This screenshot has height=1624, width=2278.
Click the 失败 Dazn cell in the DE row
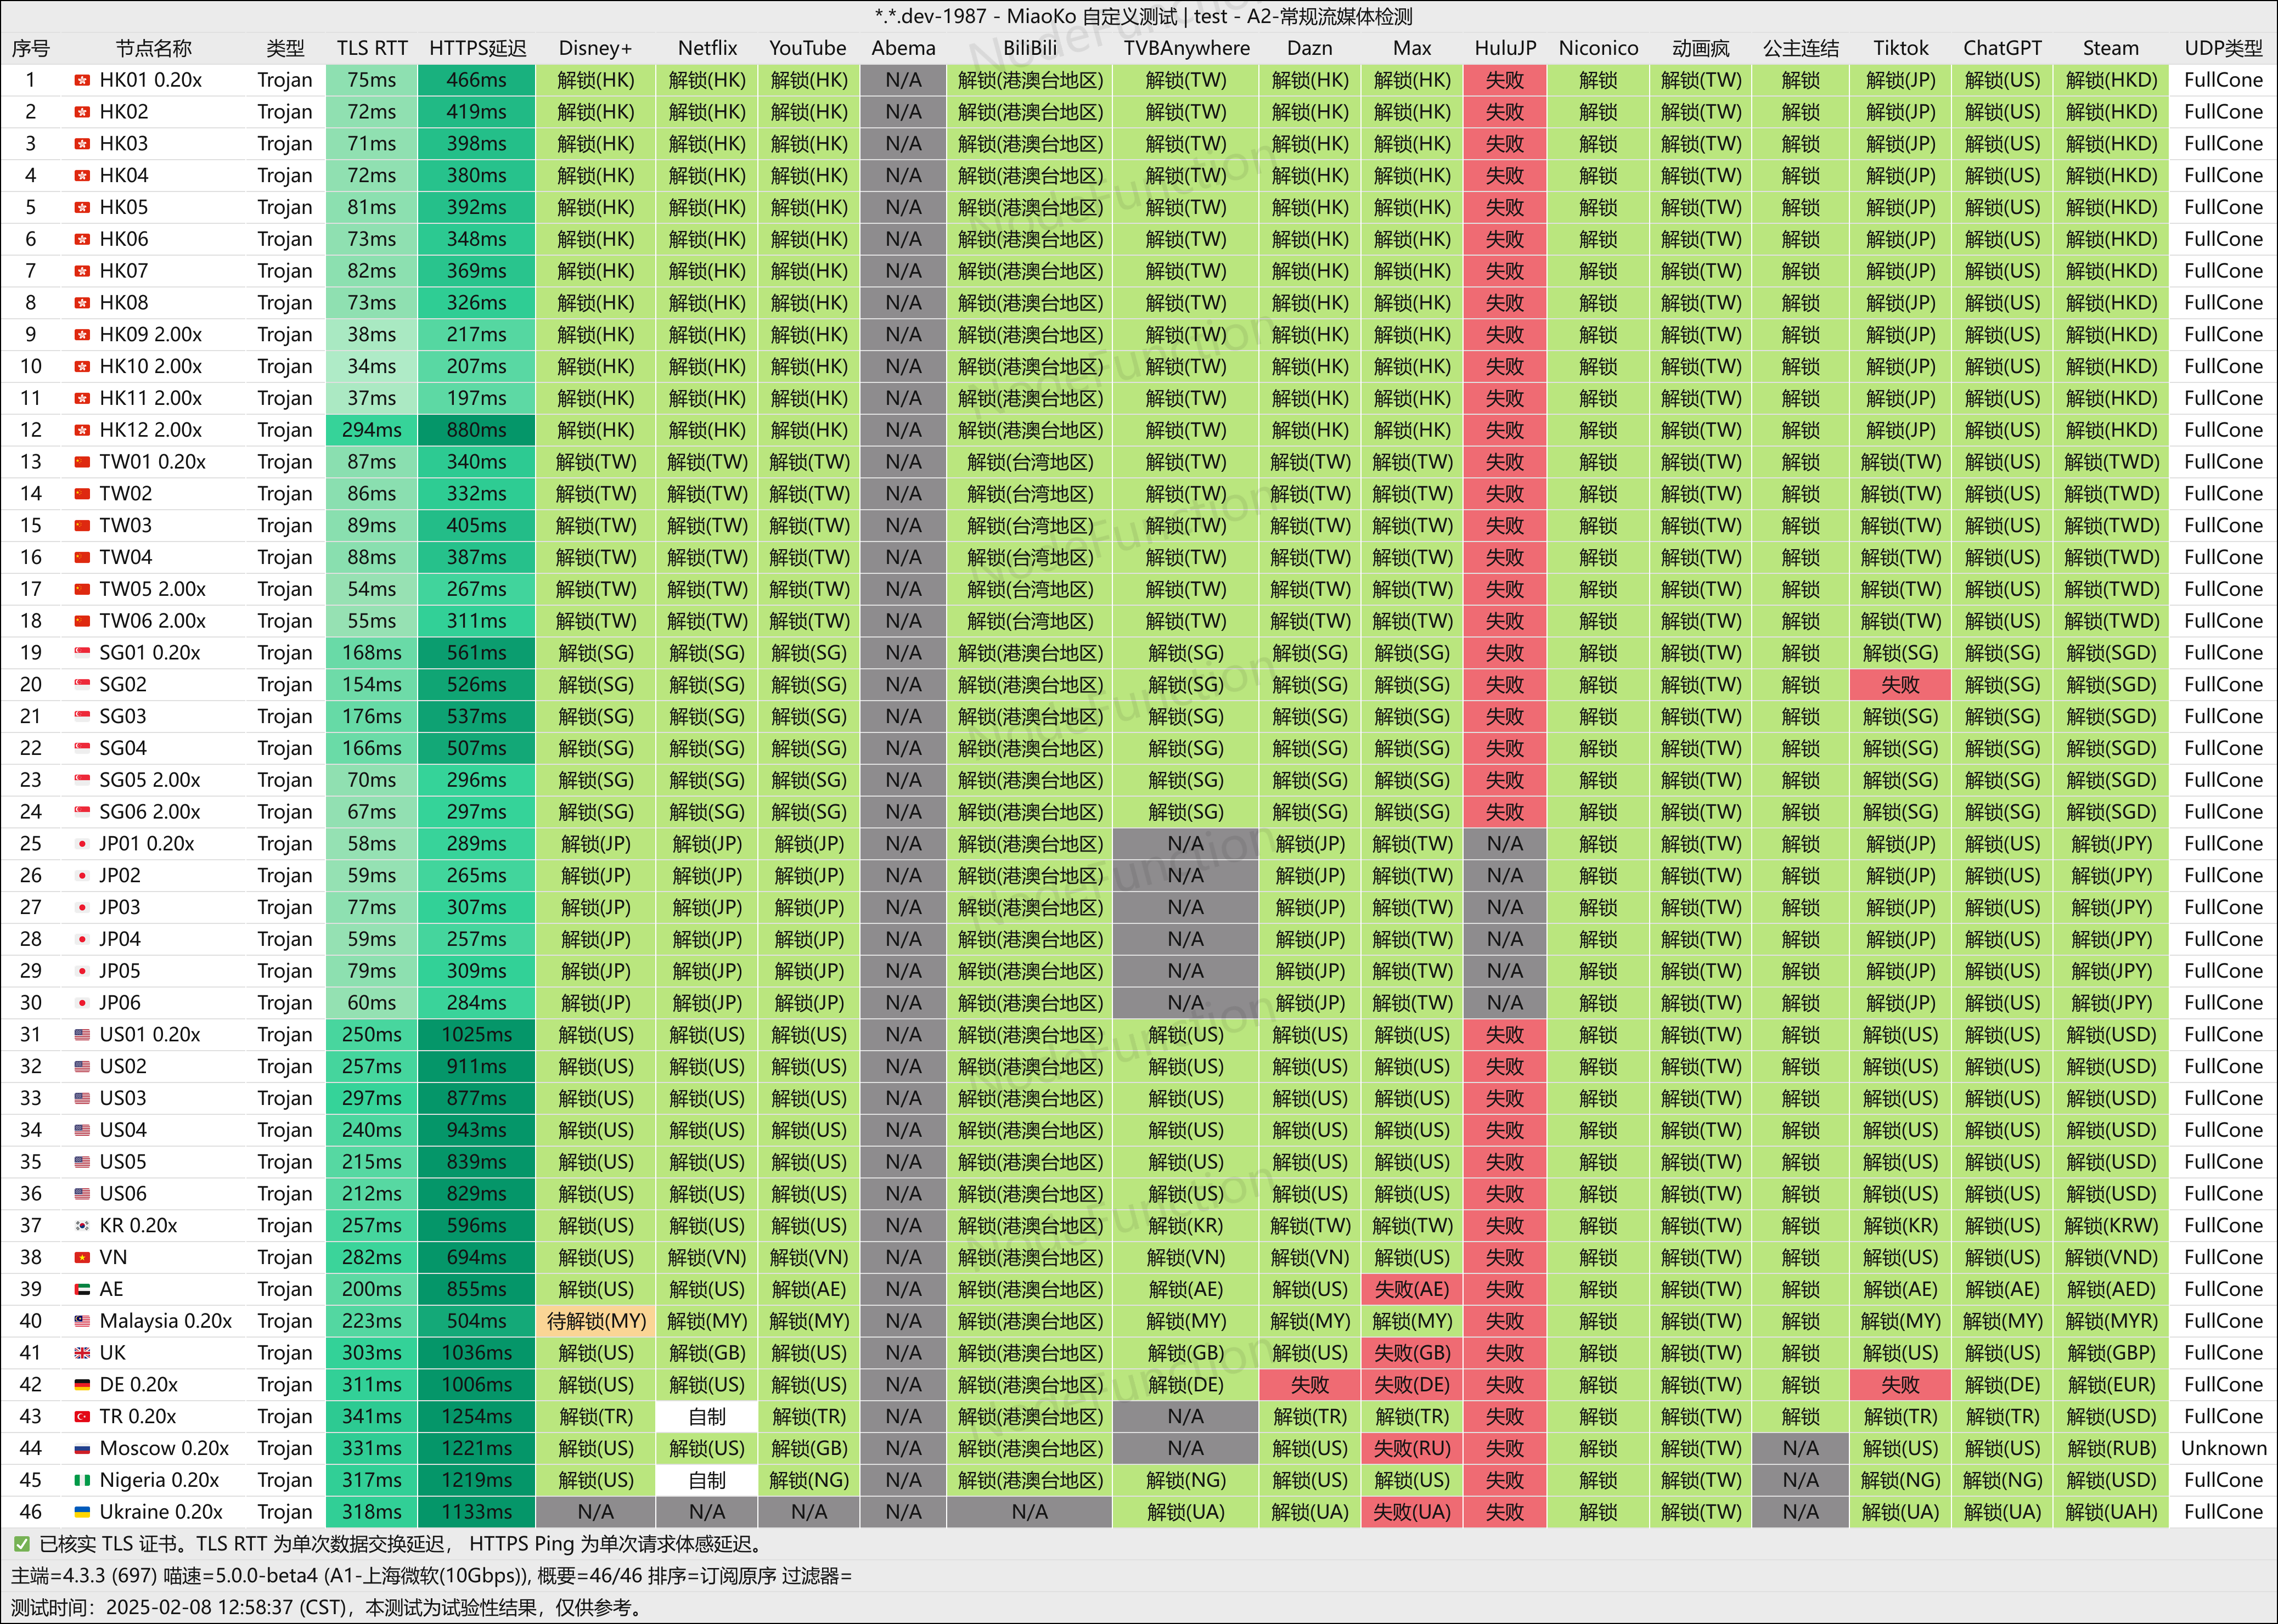click(1309, 1385)
